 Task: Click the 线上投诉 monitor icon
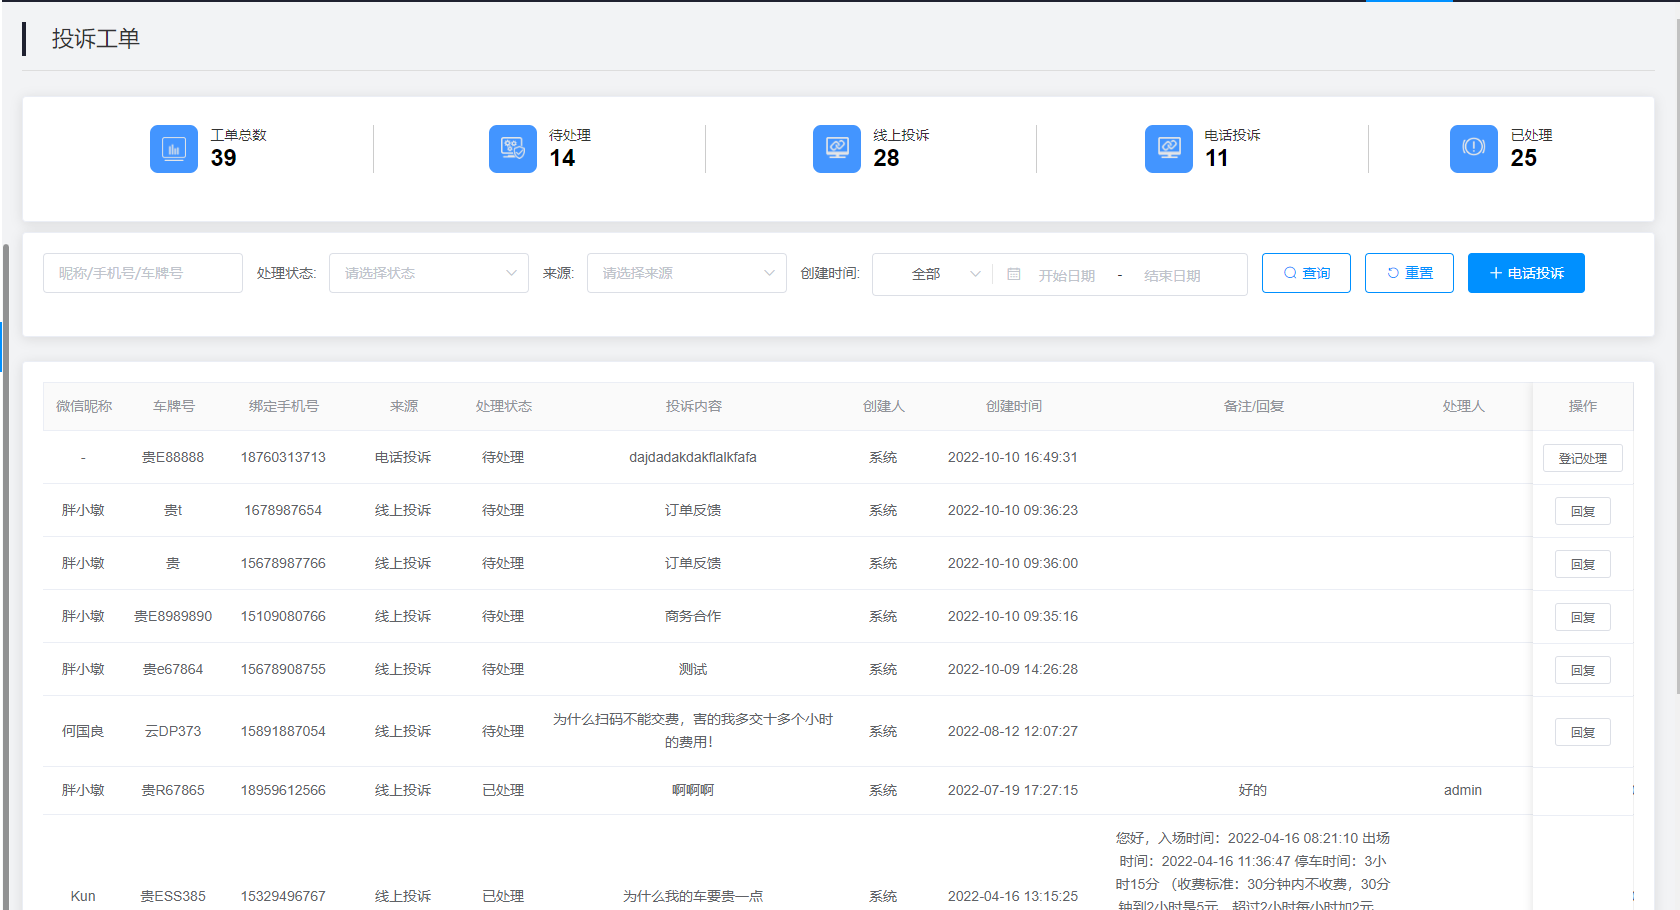point(836,149)
